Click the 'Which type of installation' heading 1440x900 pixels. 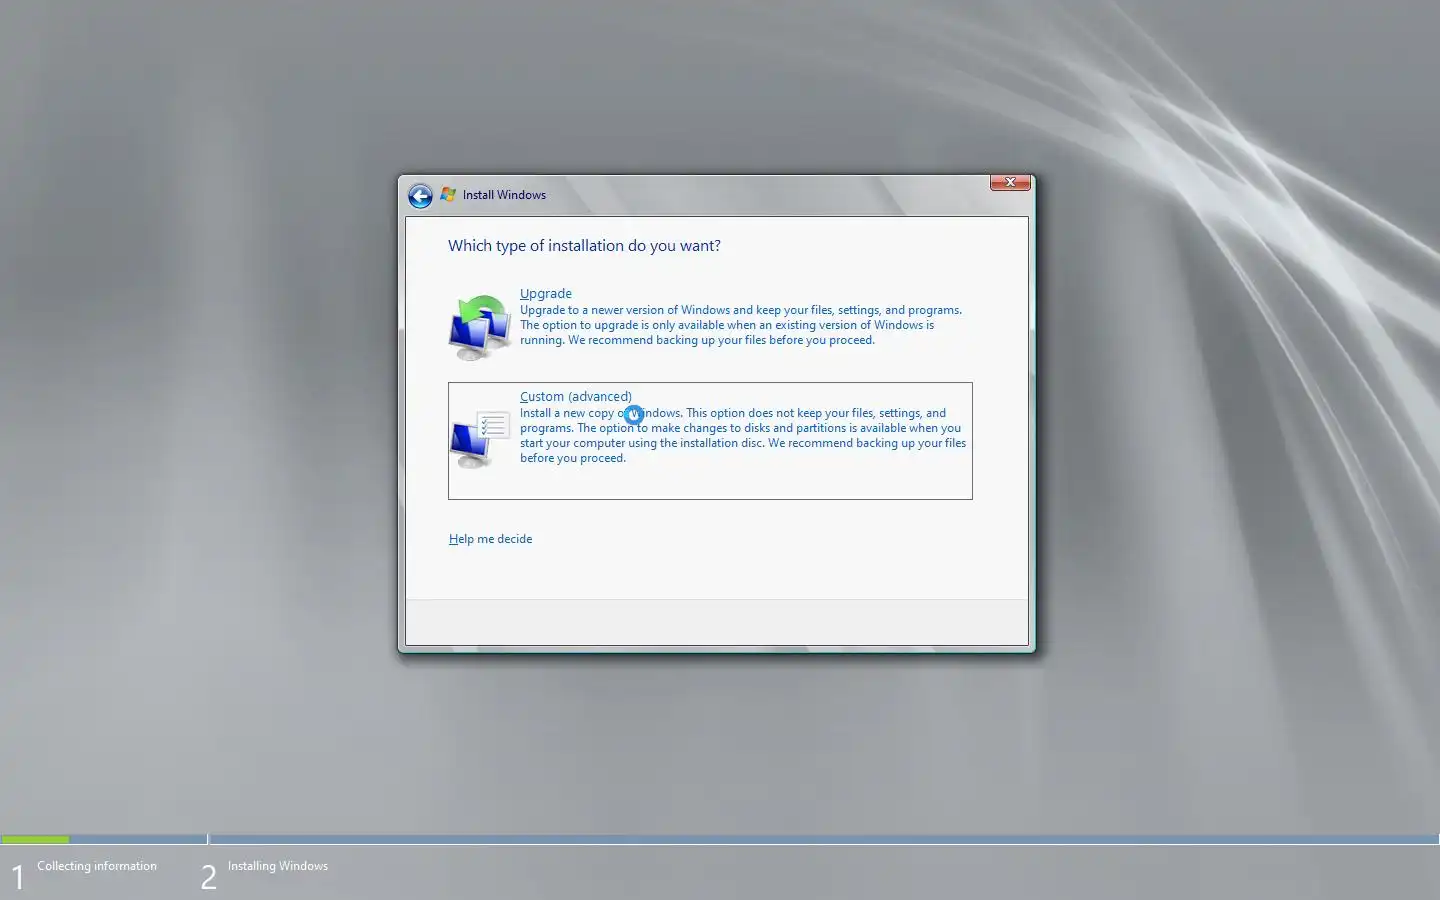click(584, 246)
